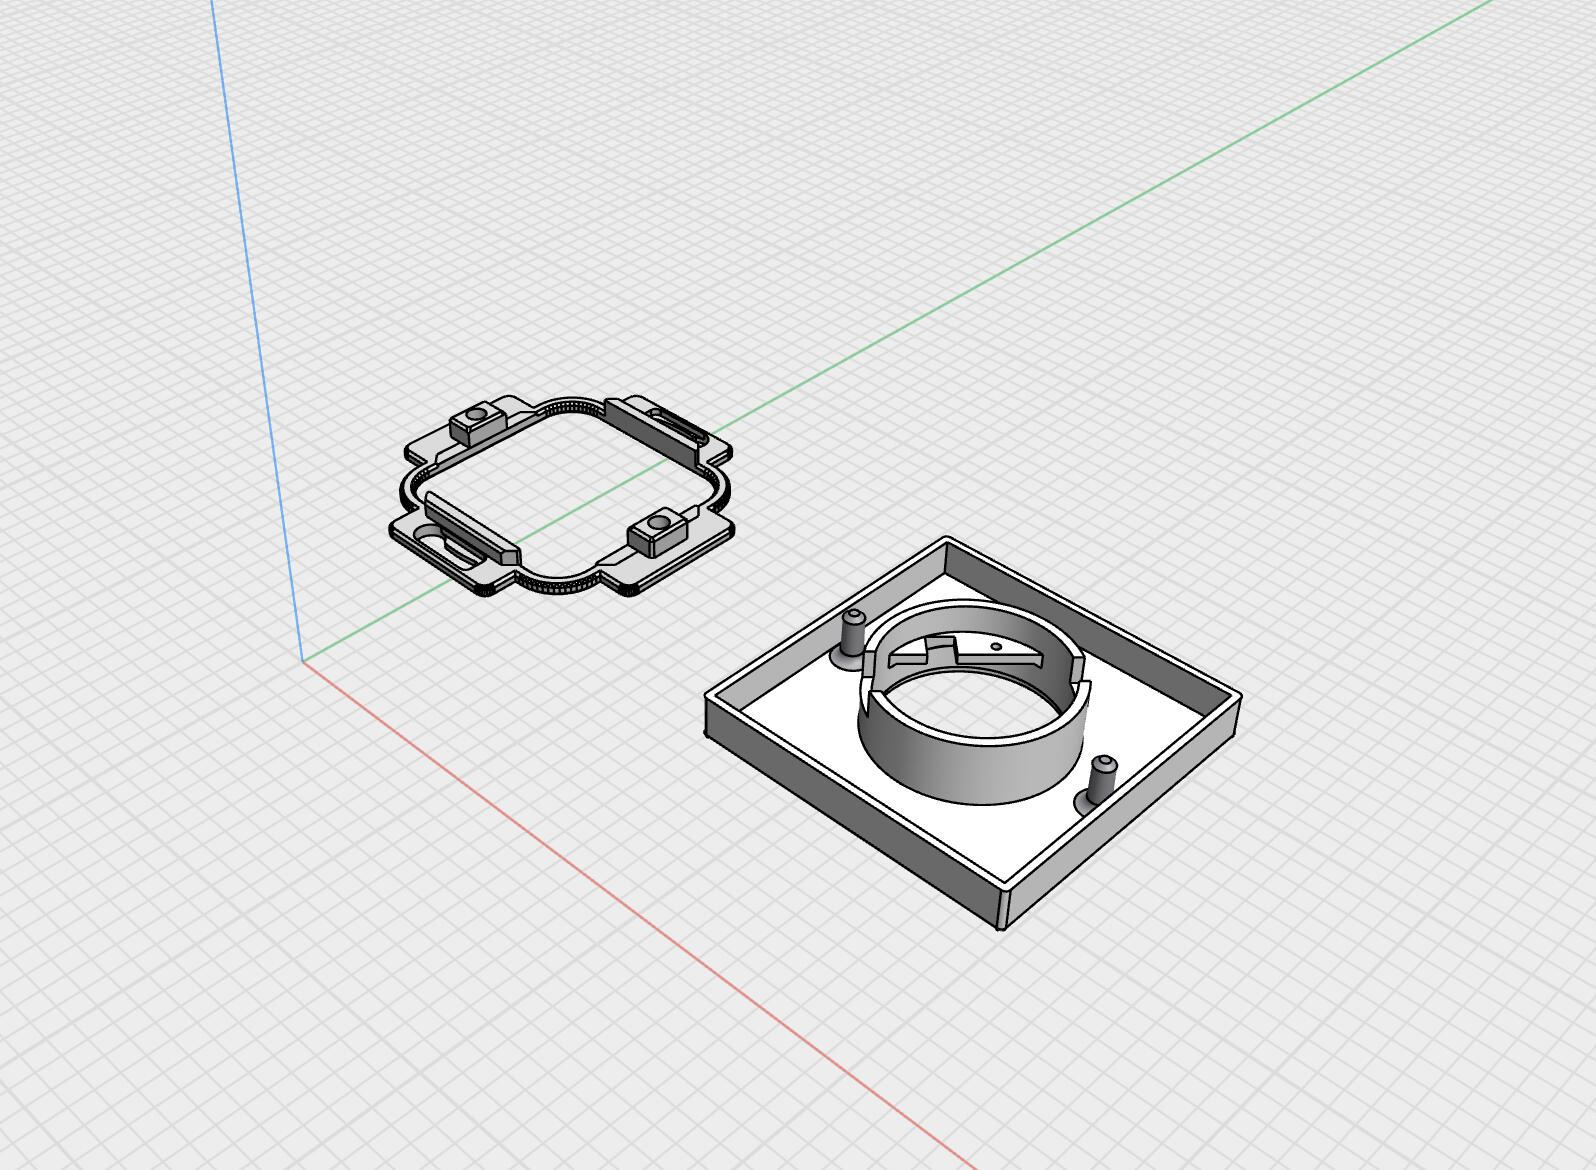
Task: Select the tray's far back corner
Action: pyautogui.click(x=946, y=540)
